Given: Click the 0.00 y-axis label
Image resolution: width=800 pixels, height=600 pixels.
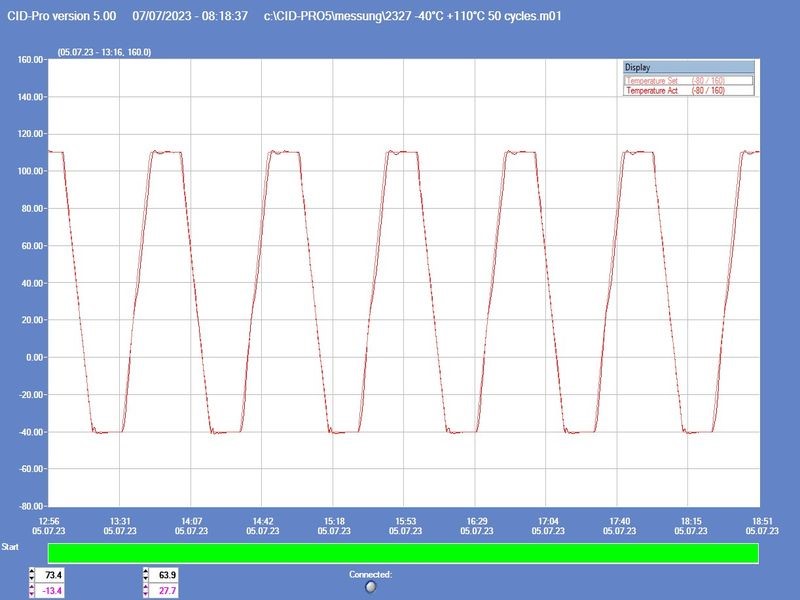Looking at the screenshot, I should [x=35, y=358].
